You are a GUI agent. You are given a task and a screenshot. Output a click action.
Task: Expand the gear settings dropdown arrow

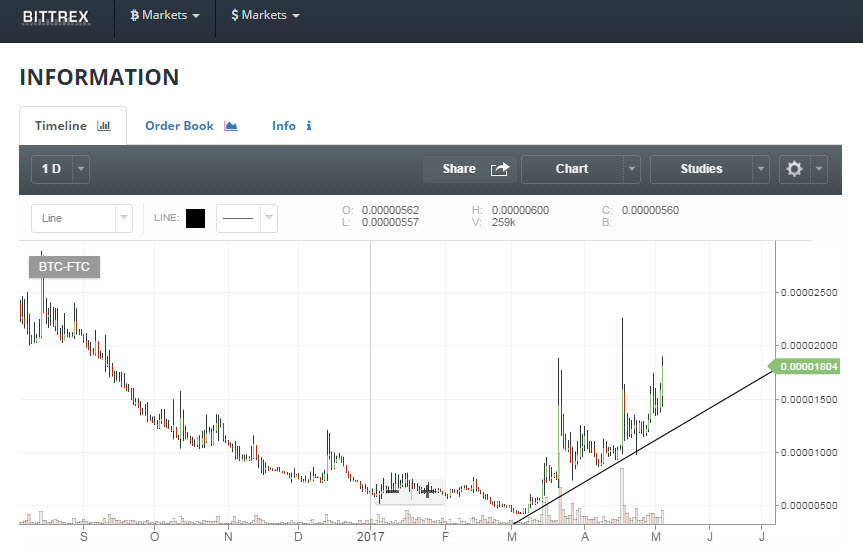coord(819,169)
